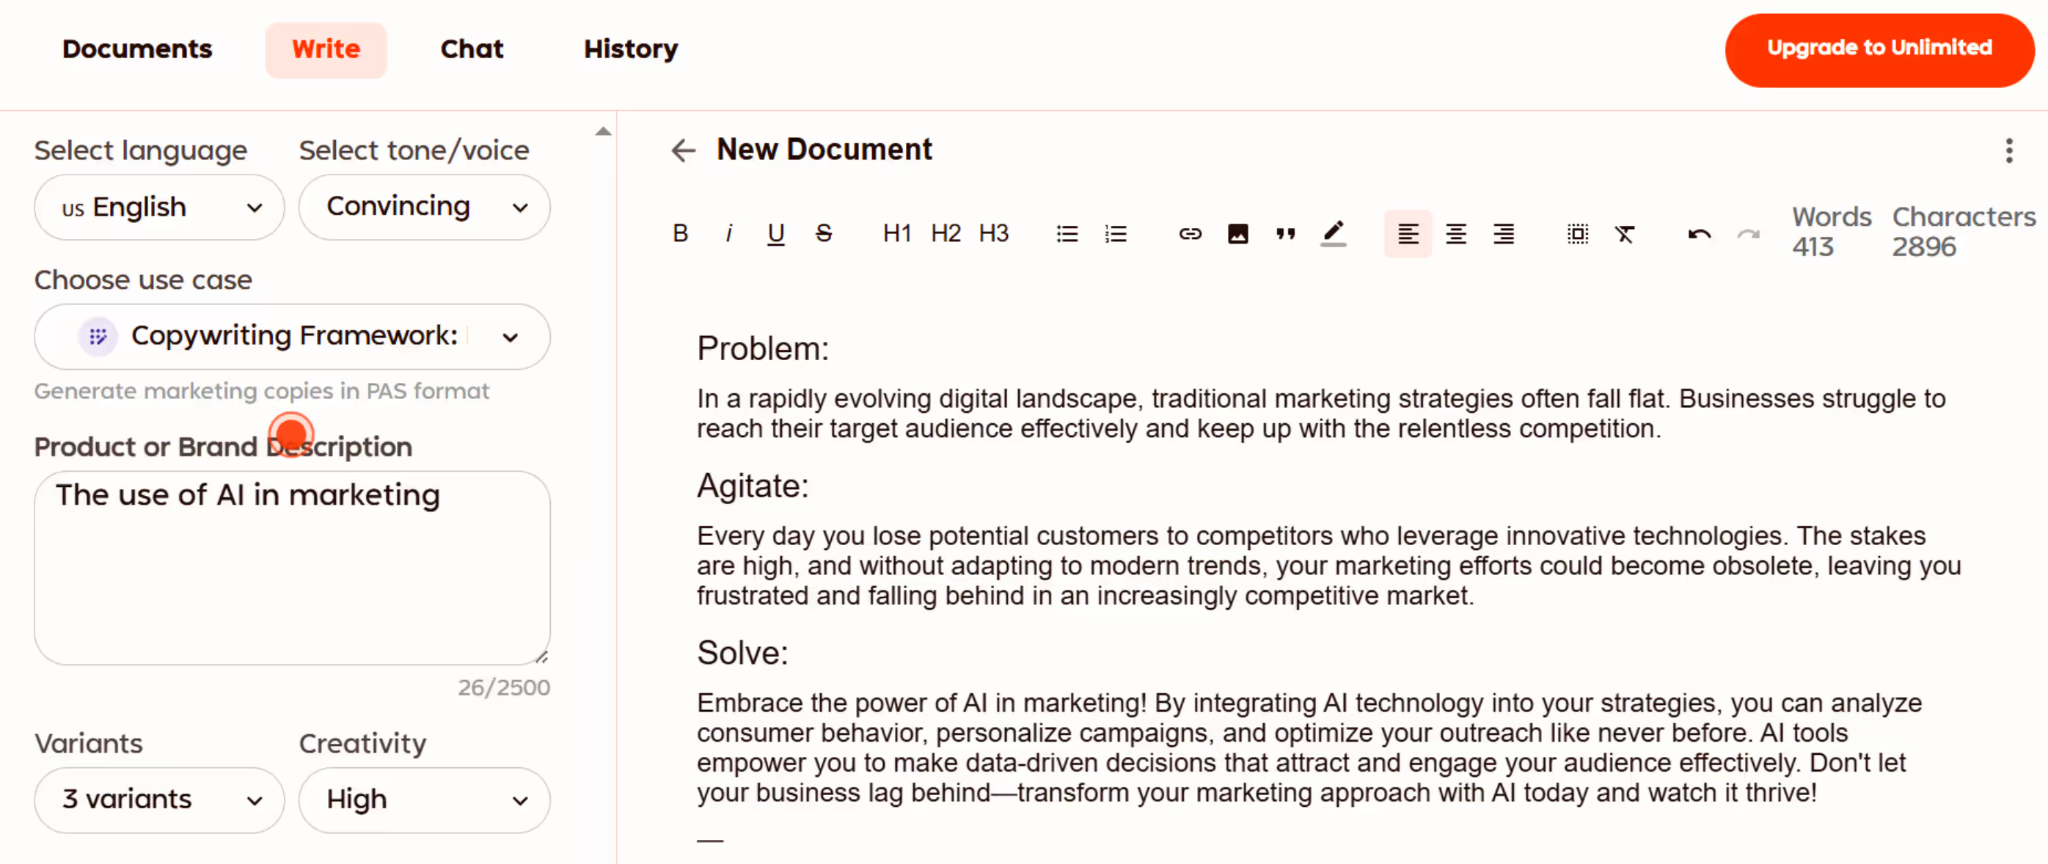The height and width of the screenshot is (864, 2048).
Task: Open the Select language dropdown
Action: coord(160,207)
